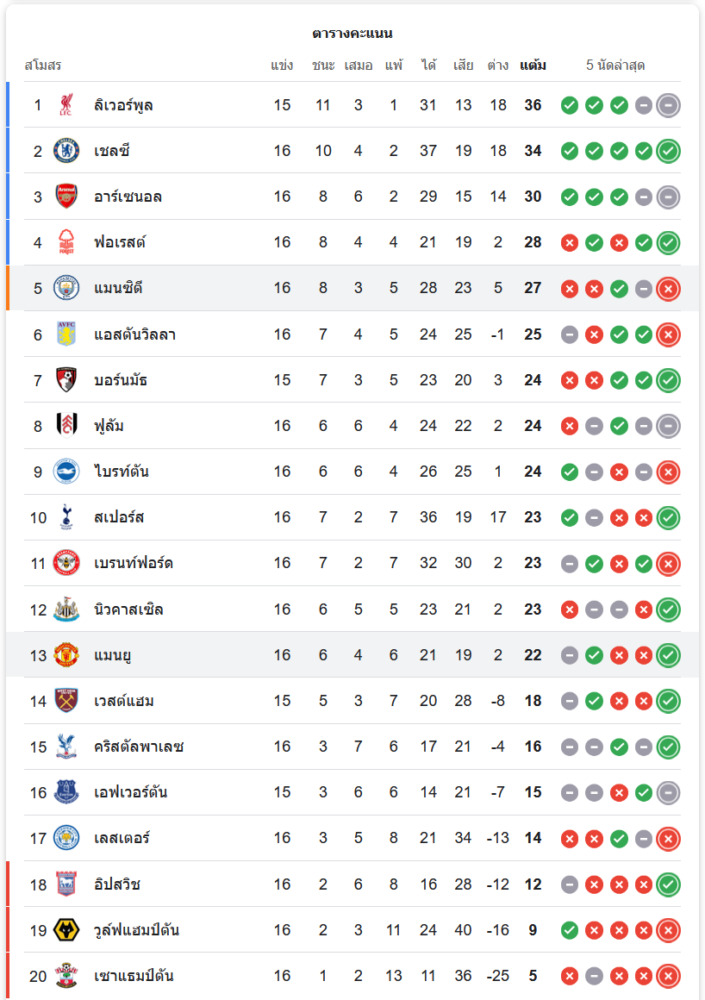Click the 5 นัดล่าสุด column header
The width and height of the screenshot is (705, 1000).
pyautogui.click(x=615, y=65)
